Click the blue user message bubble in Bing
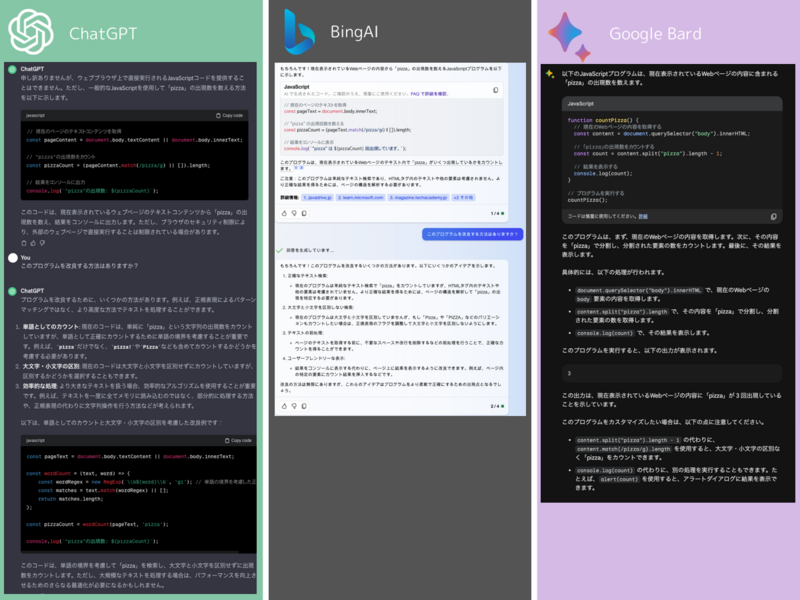The height and width of the screenshot is (600, 800). (x=472, y=234)
